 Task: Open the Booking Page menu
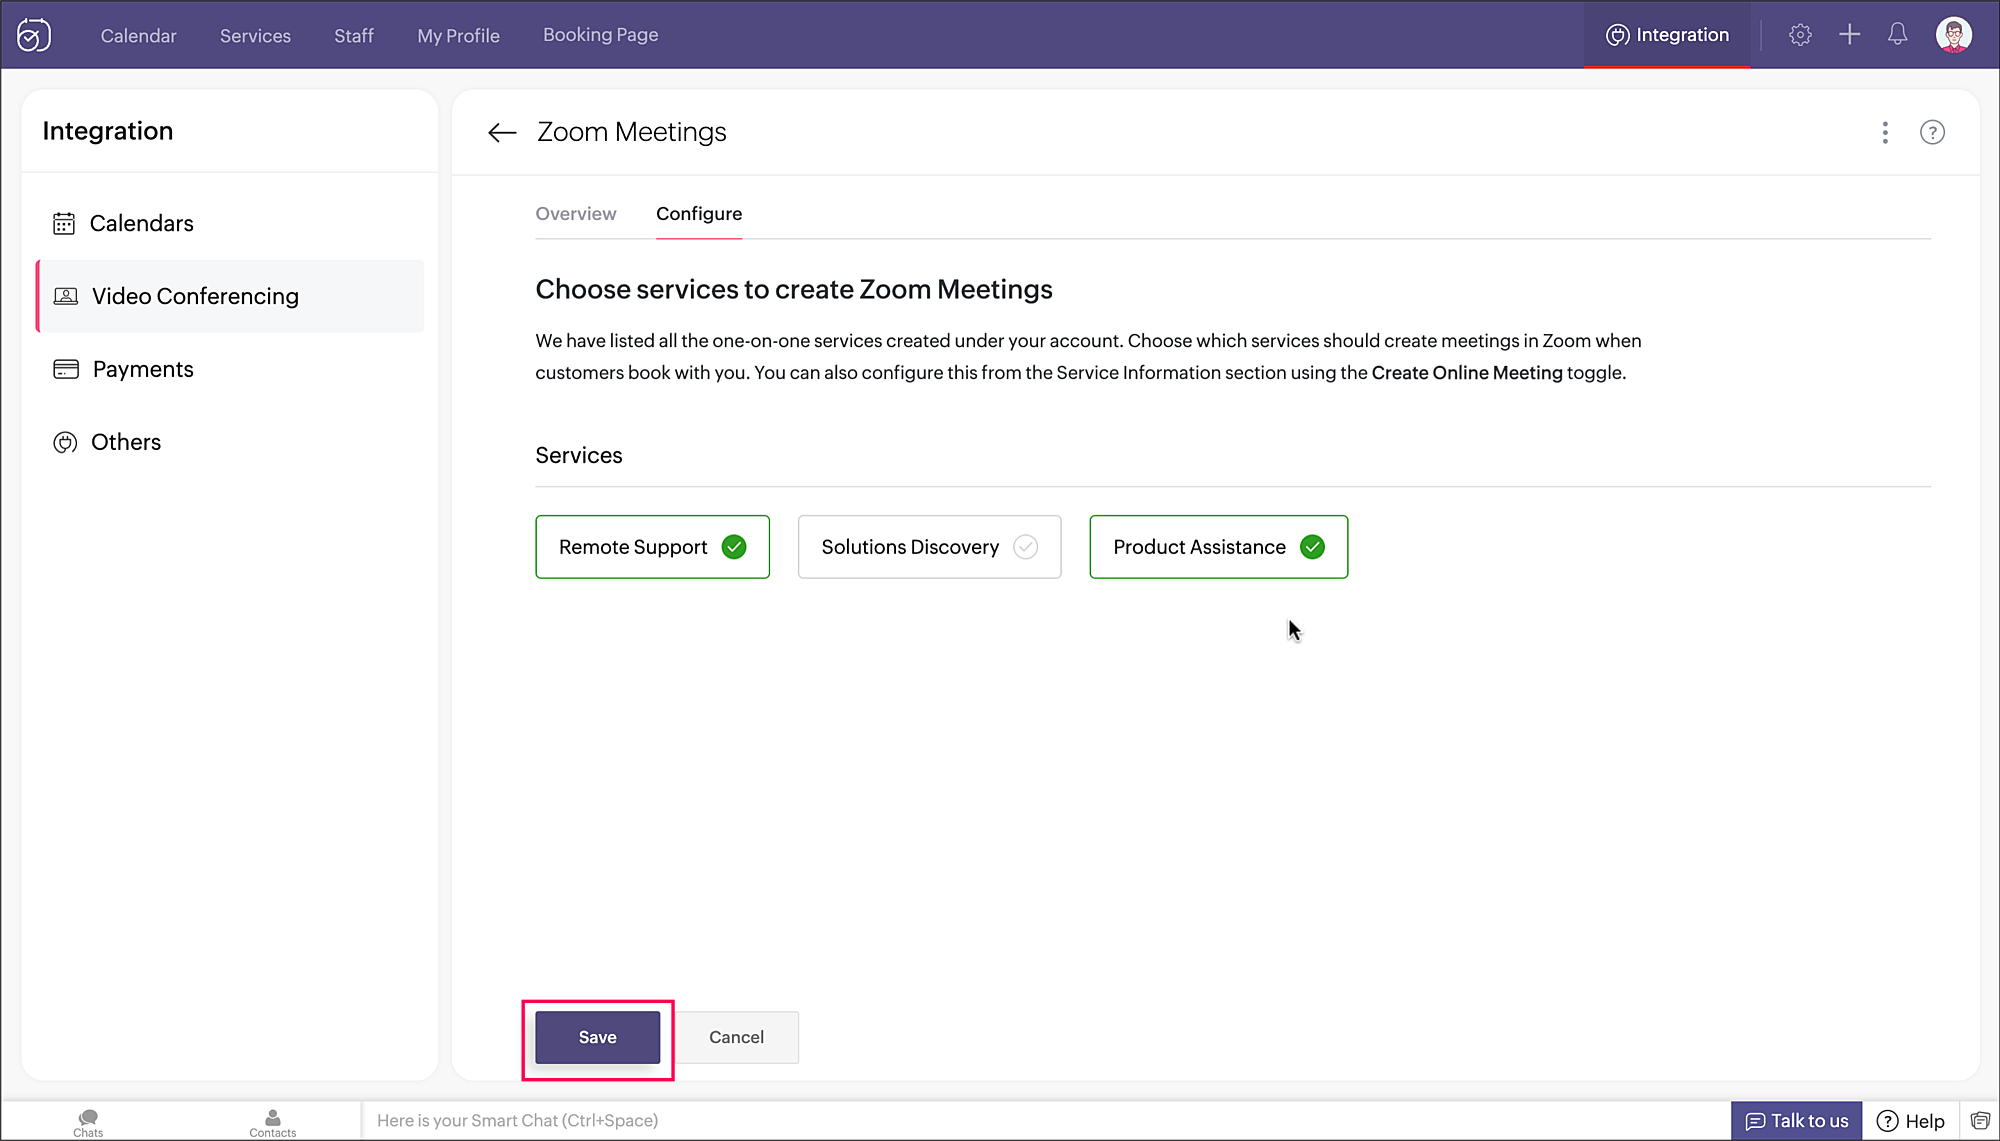(x=601, y=35)
